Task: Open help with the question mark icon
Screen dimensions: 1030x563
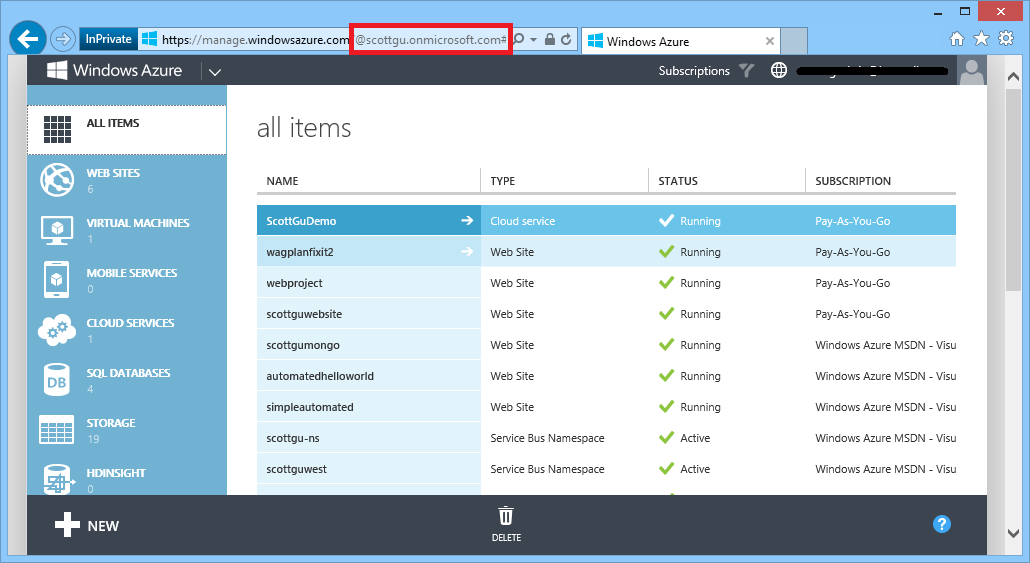Action: [x=941, y=524]
